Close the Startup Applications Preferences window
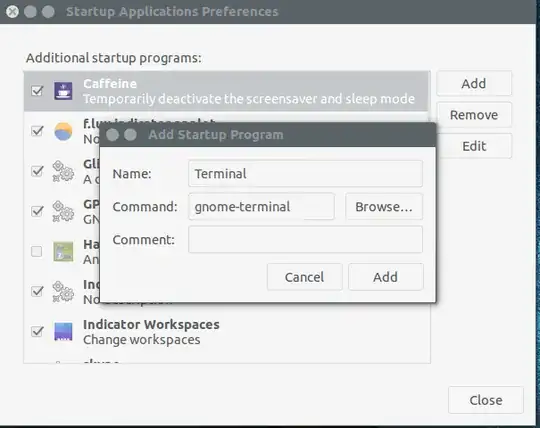 (12, 12)
